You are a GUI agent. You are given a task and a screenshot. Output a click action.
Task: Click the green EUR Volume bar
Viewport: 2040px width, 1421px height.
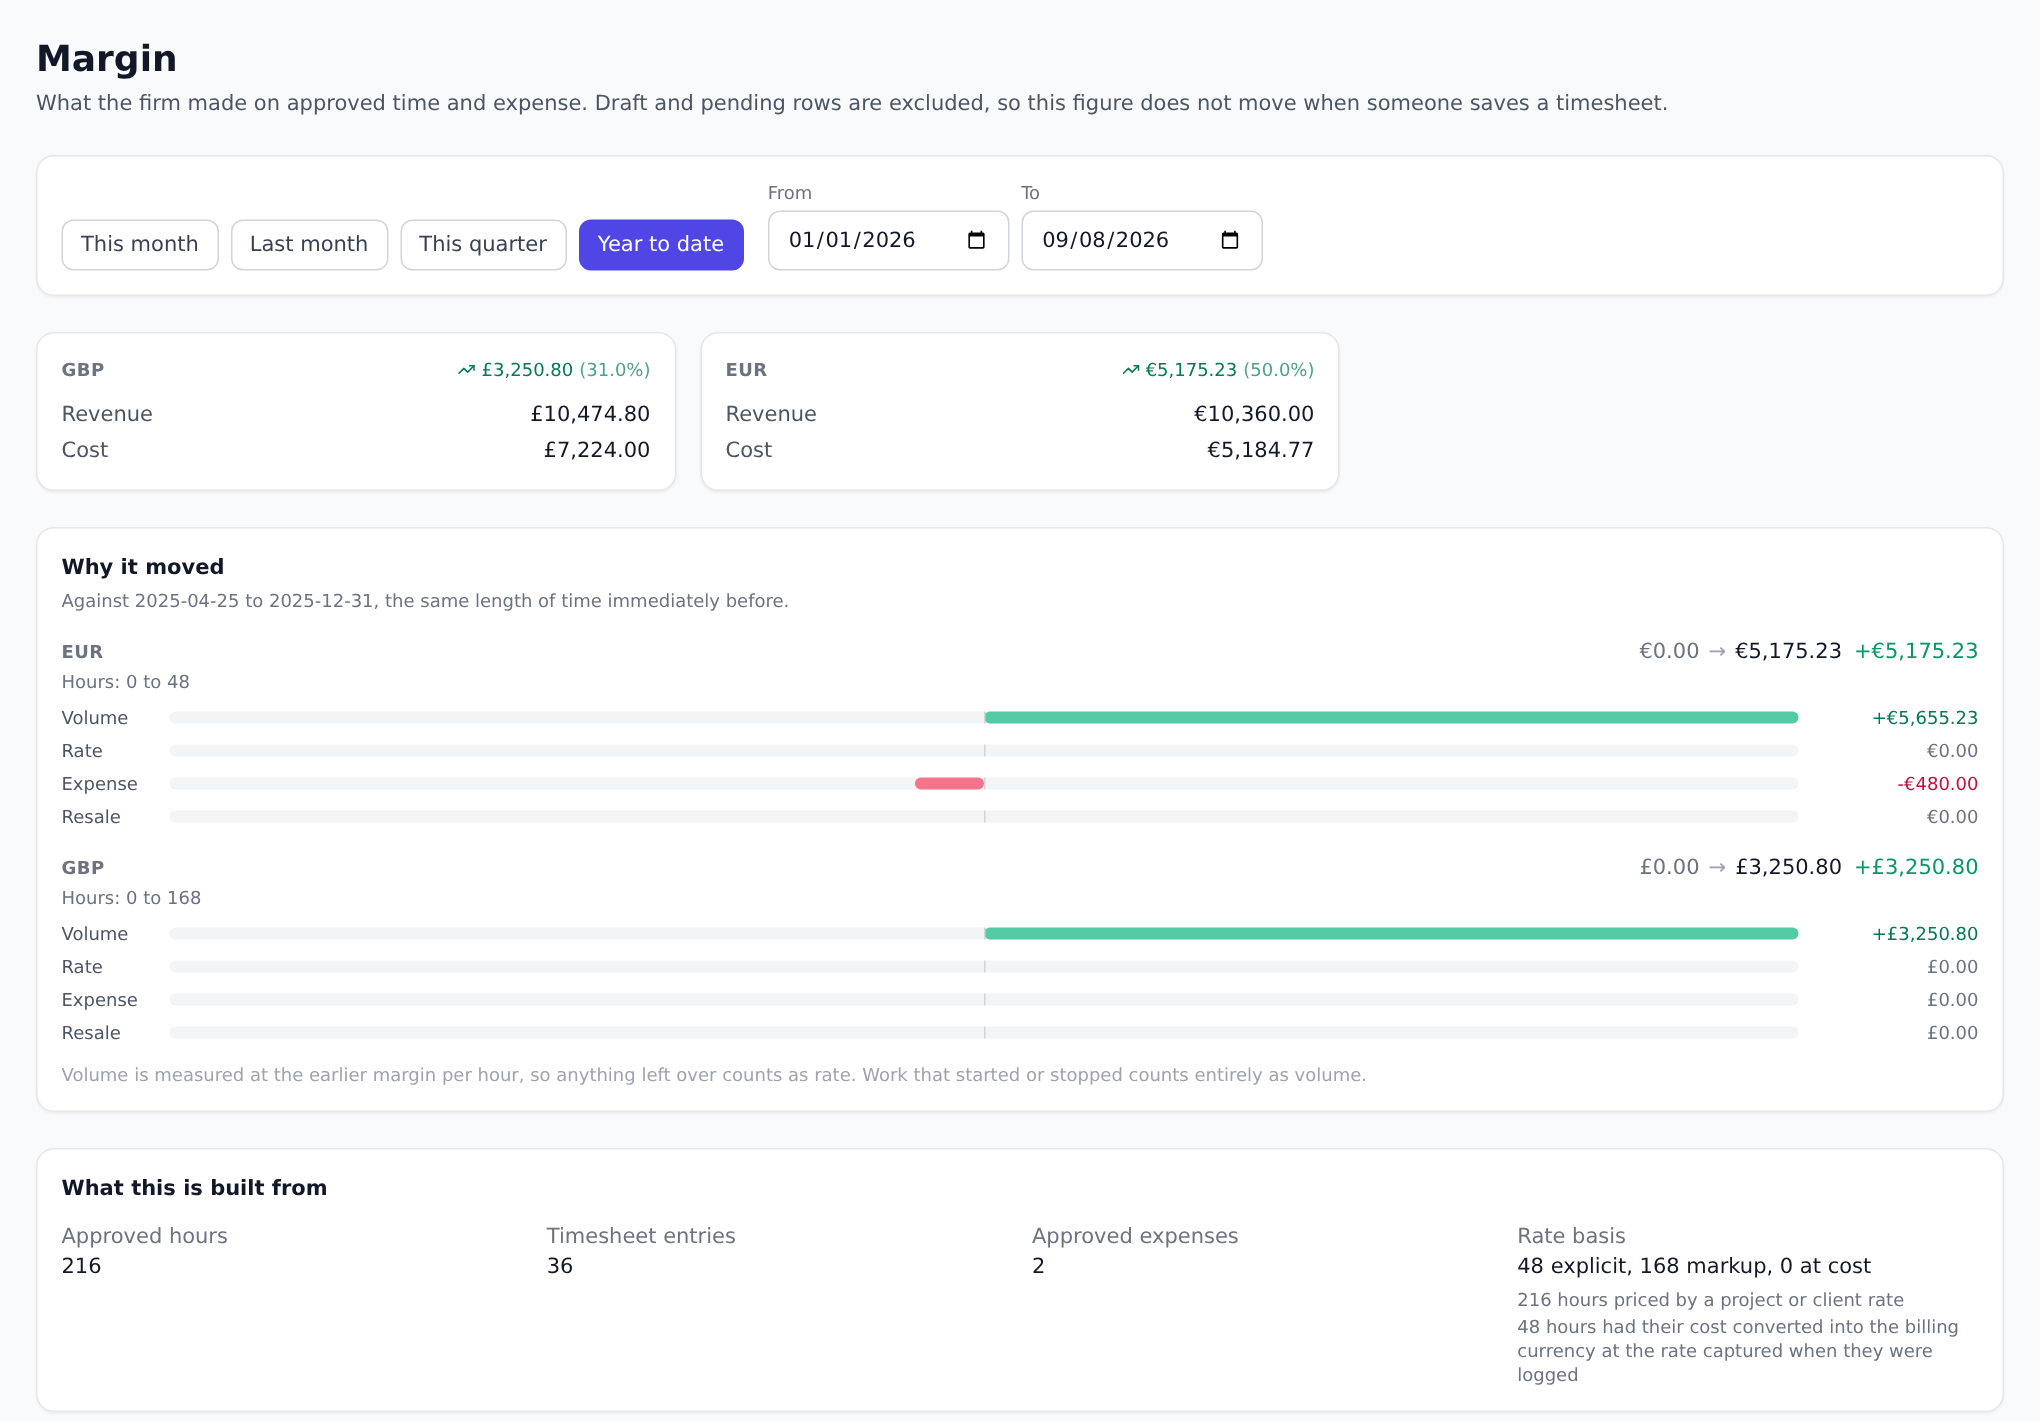coord(1391,717)
